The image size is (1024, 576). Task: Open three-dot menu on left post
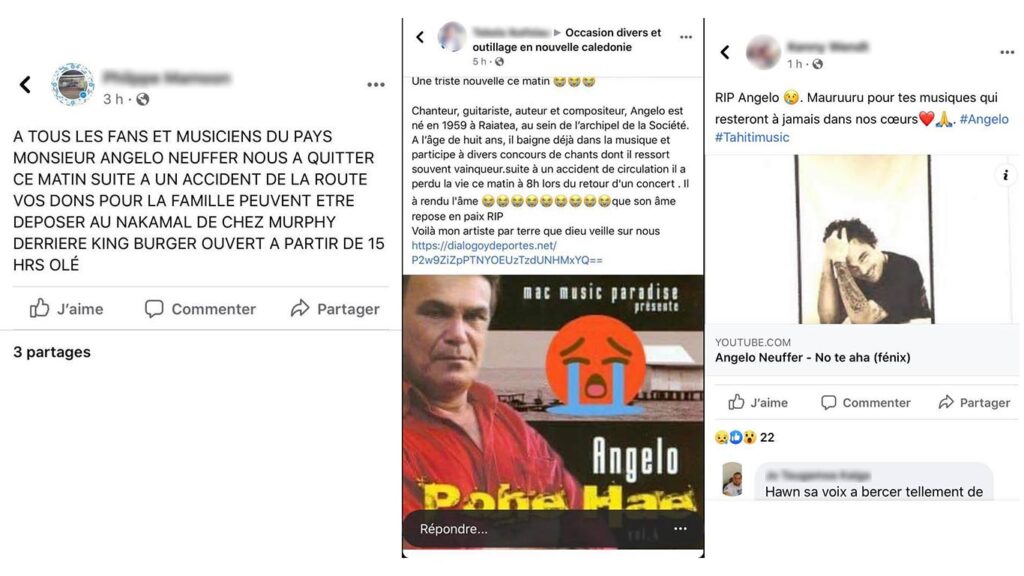coord(376,84)
